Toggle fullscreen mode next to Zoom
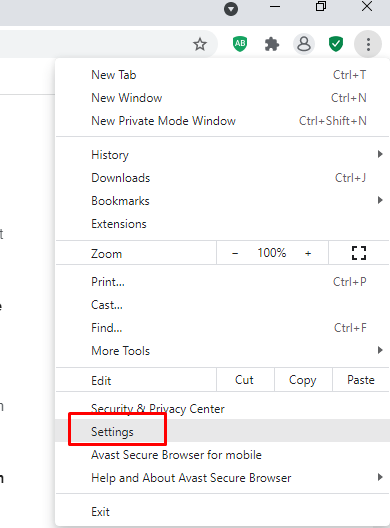 click(359, 253)
